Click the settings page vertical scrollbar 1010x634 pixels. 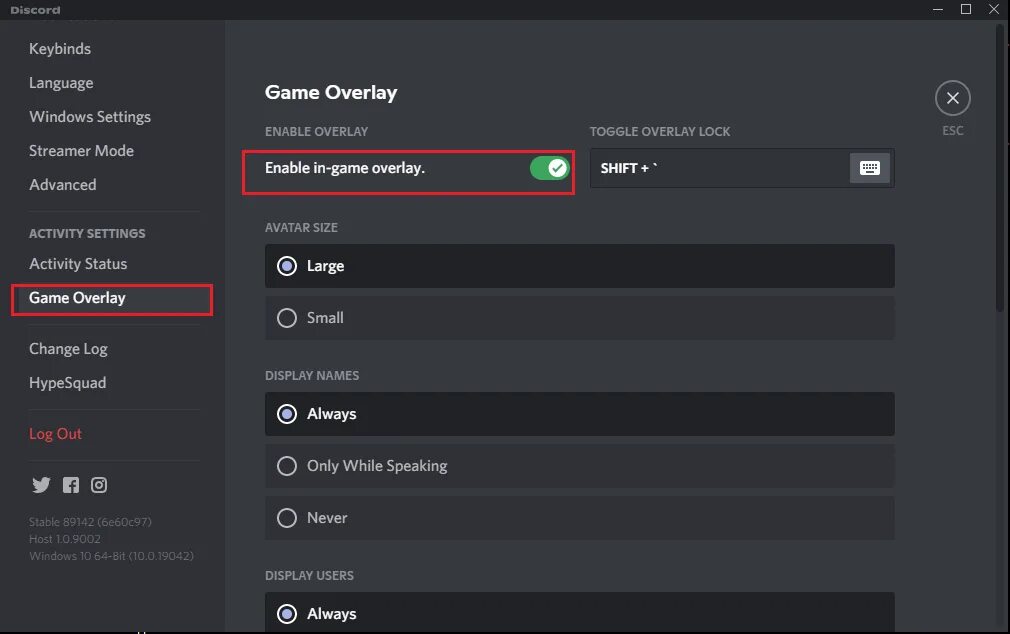(x=1000, y=169)
